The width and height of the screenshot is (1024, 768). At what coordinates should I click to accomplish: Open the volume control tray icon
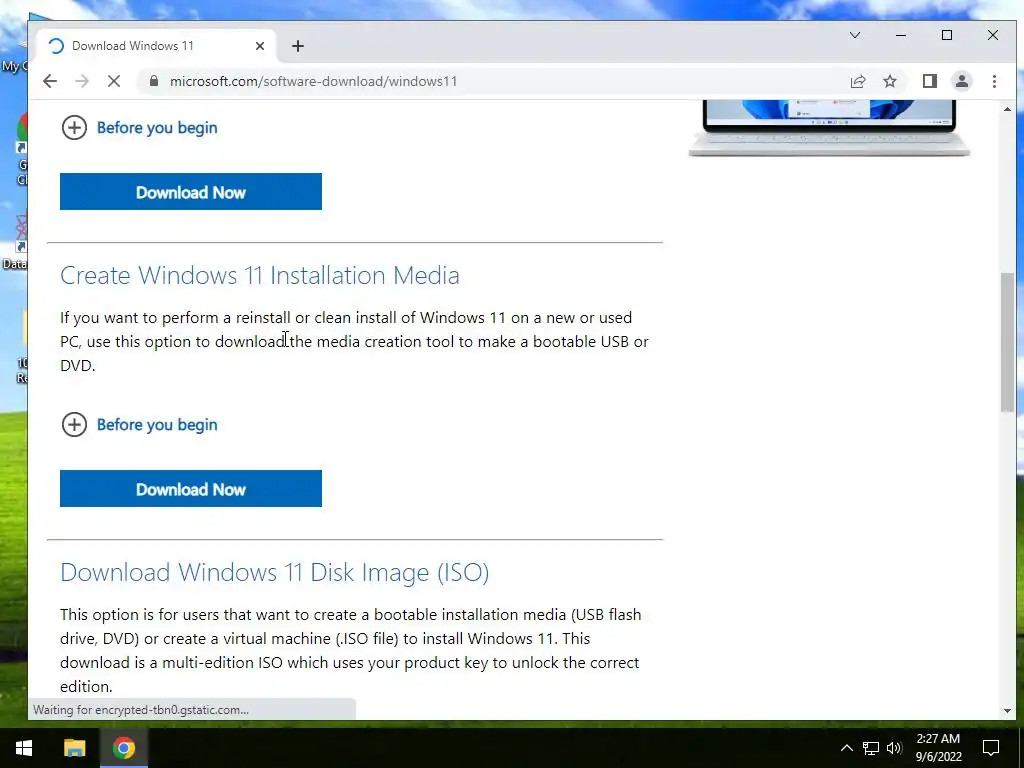(894, 748)
